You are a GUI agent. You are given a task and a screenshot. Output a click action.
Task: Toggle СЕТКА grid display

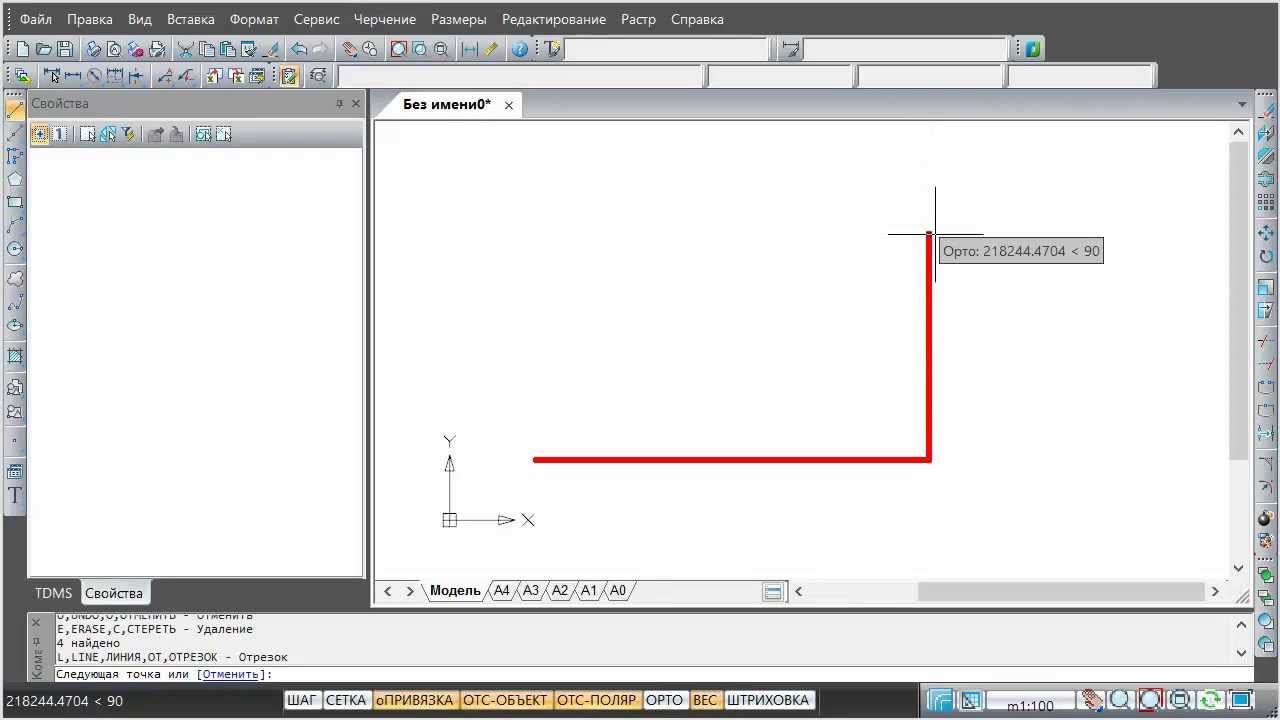(x=346, y=700)
